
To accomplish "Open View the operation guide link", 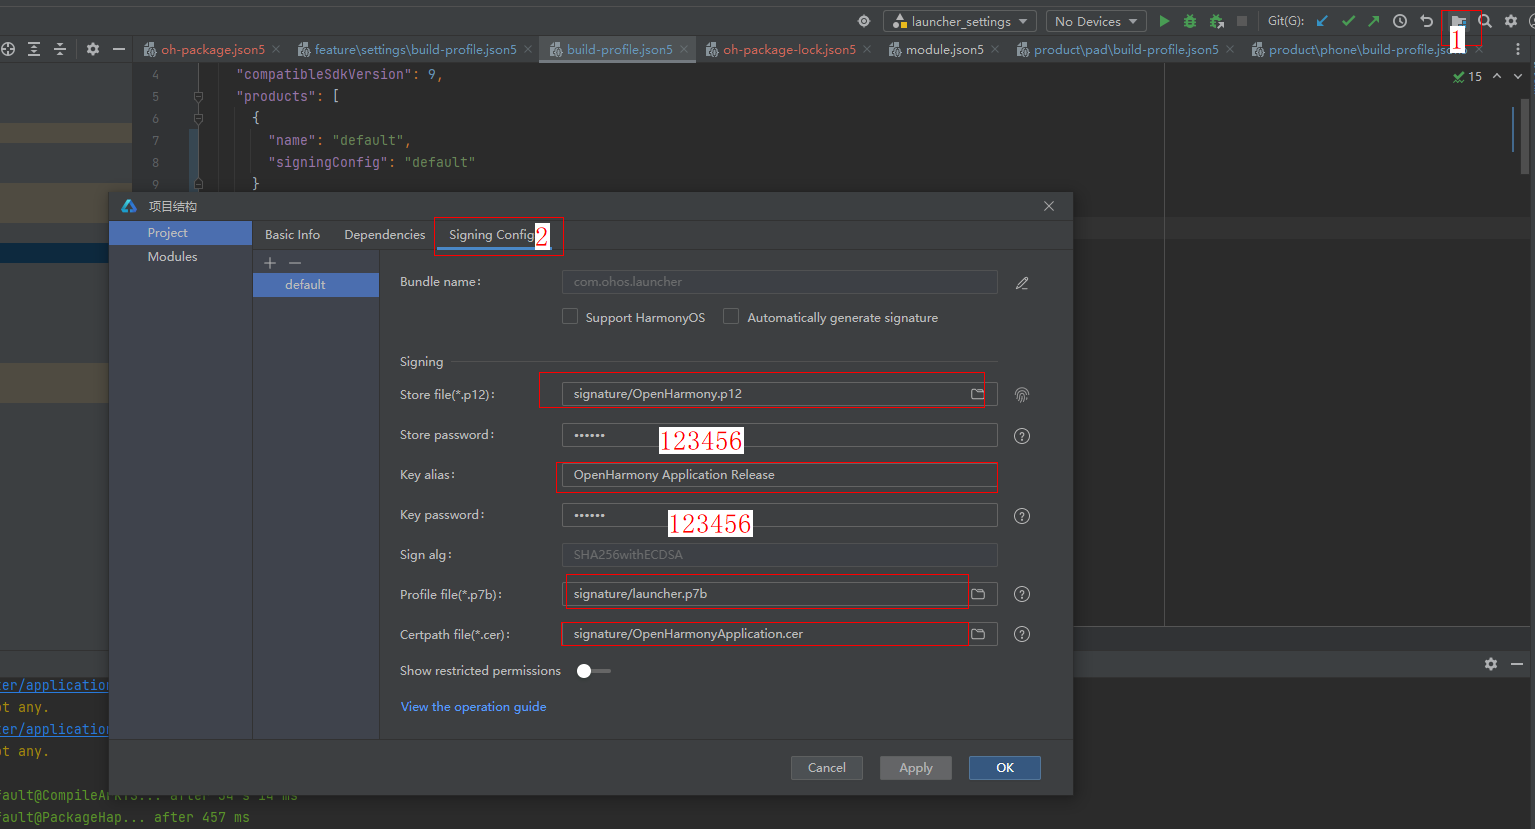I will (473, 707).
